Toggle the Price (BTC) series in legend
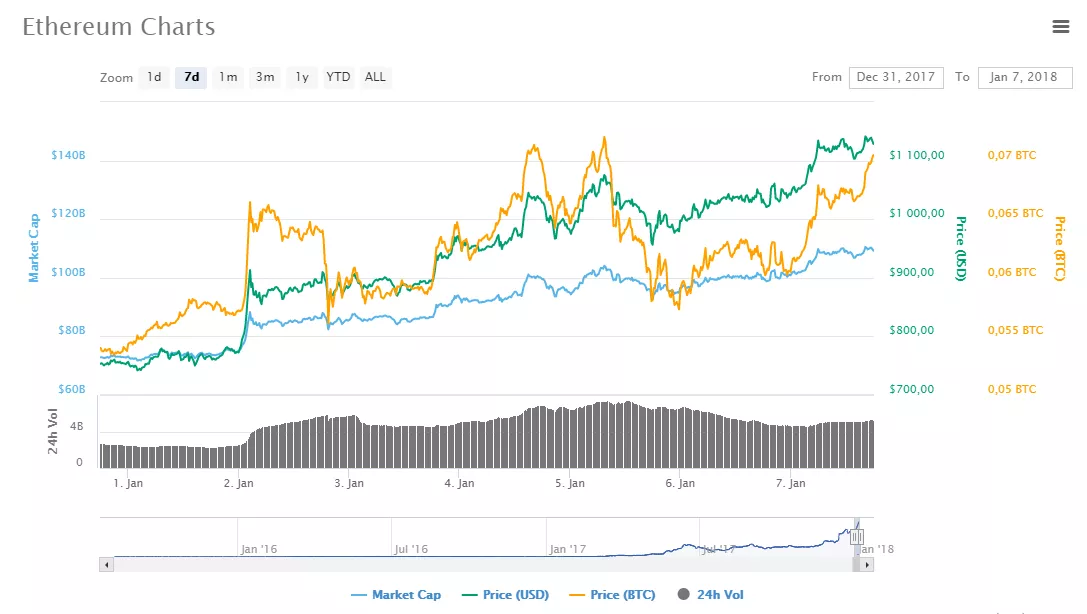 pos(612,595)
